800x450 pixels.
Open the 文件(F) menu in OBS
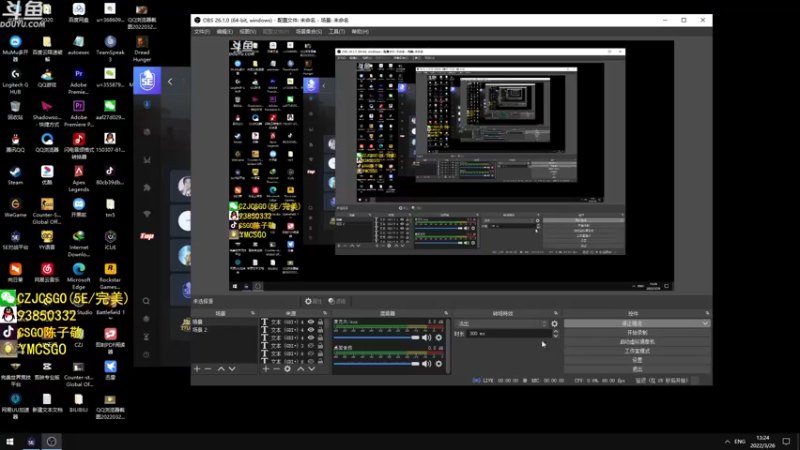point(202,32)
